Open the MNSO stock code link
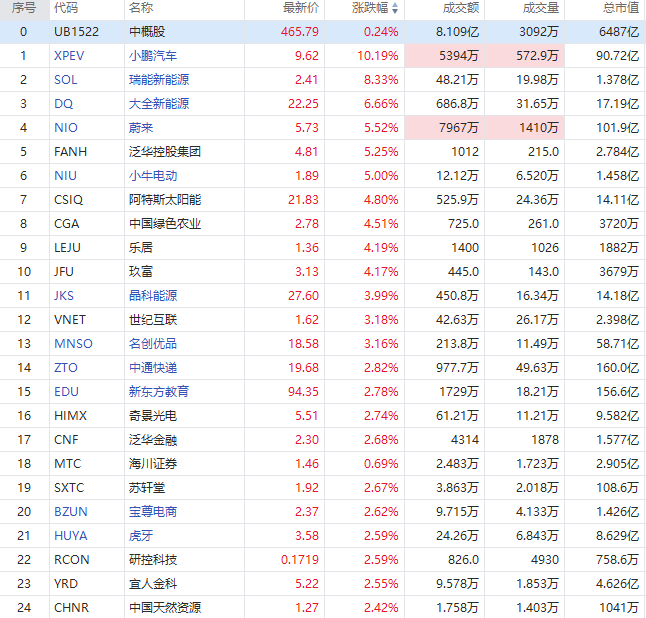 coord(73,344)
